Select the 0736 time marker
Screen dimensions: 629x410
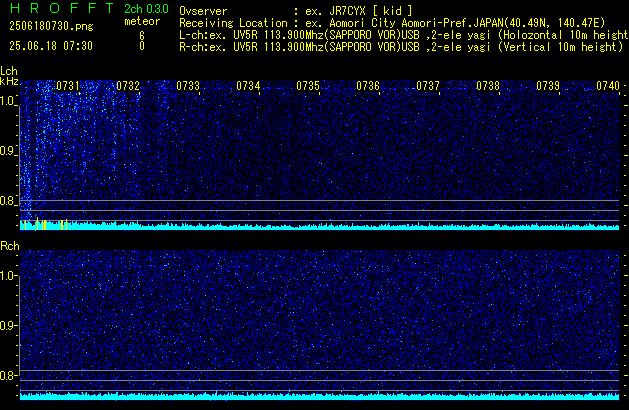[368, 86]
